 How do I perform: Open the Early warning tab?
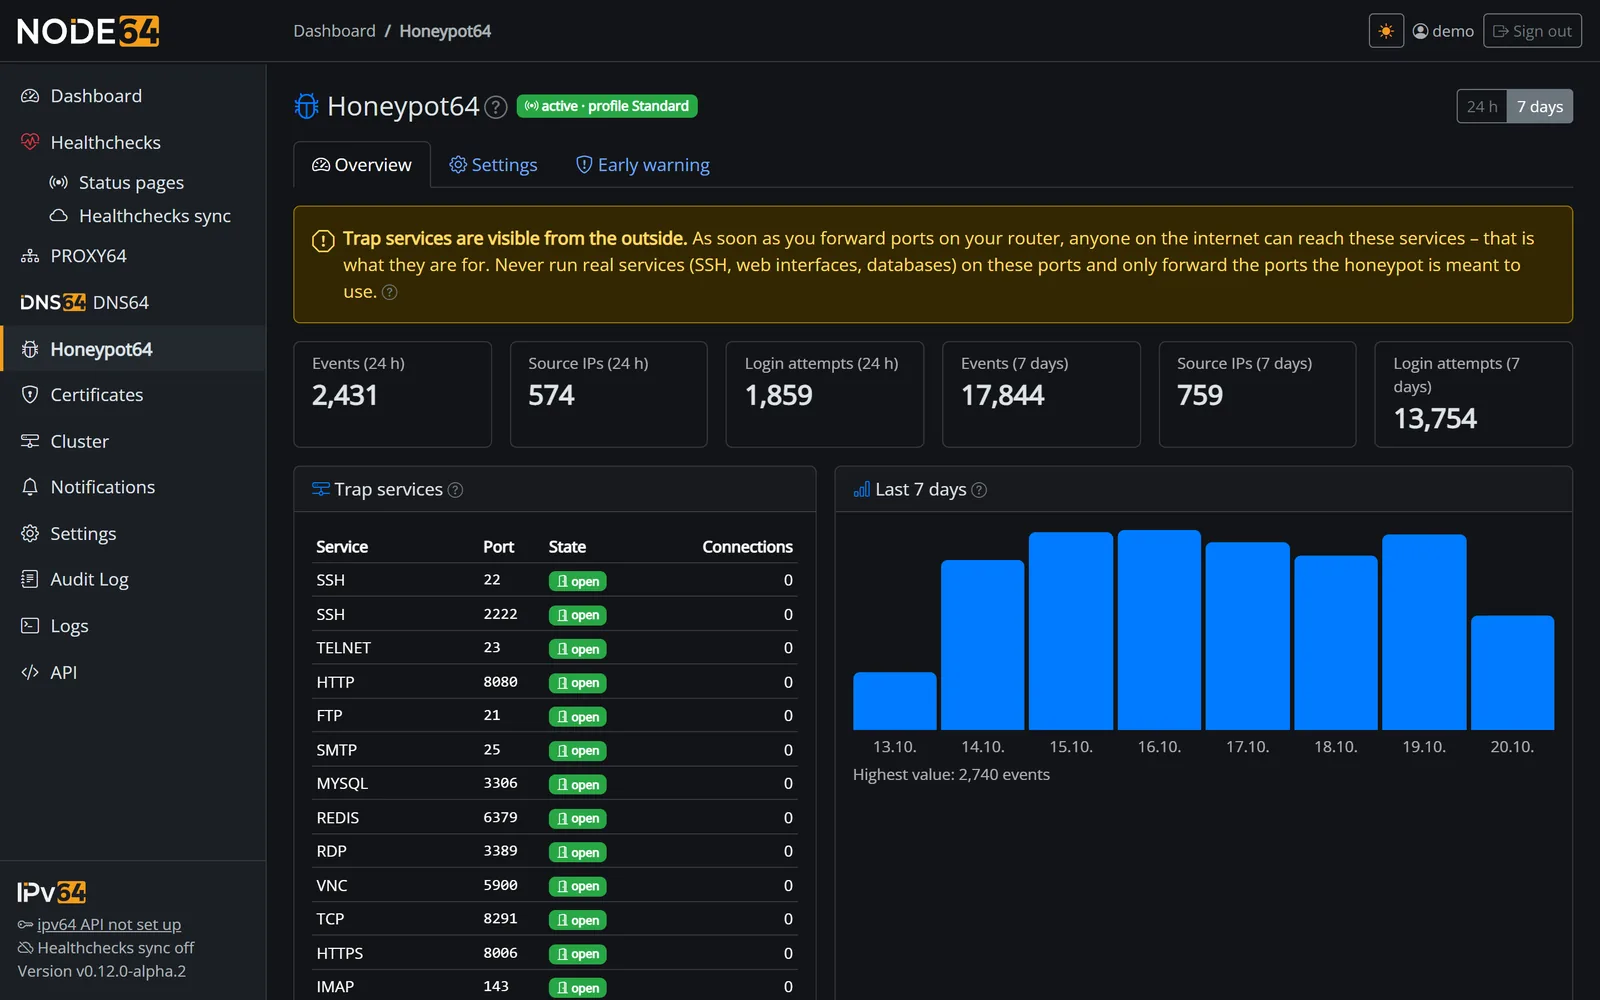point(643,165)
